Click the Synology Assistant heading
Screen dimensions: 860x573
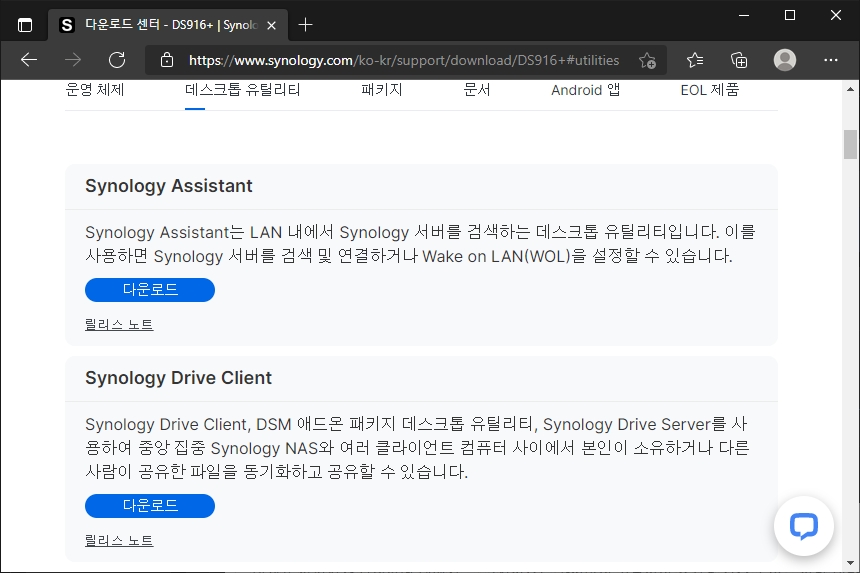[169, 186]
